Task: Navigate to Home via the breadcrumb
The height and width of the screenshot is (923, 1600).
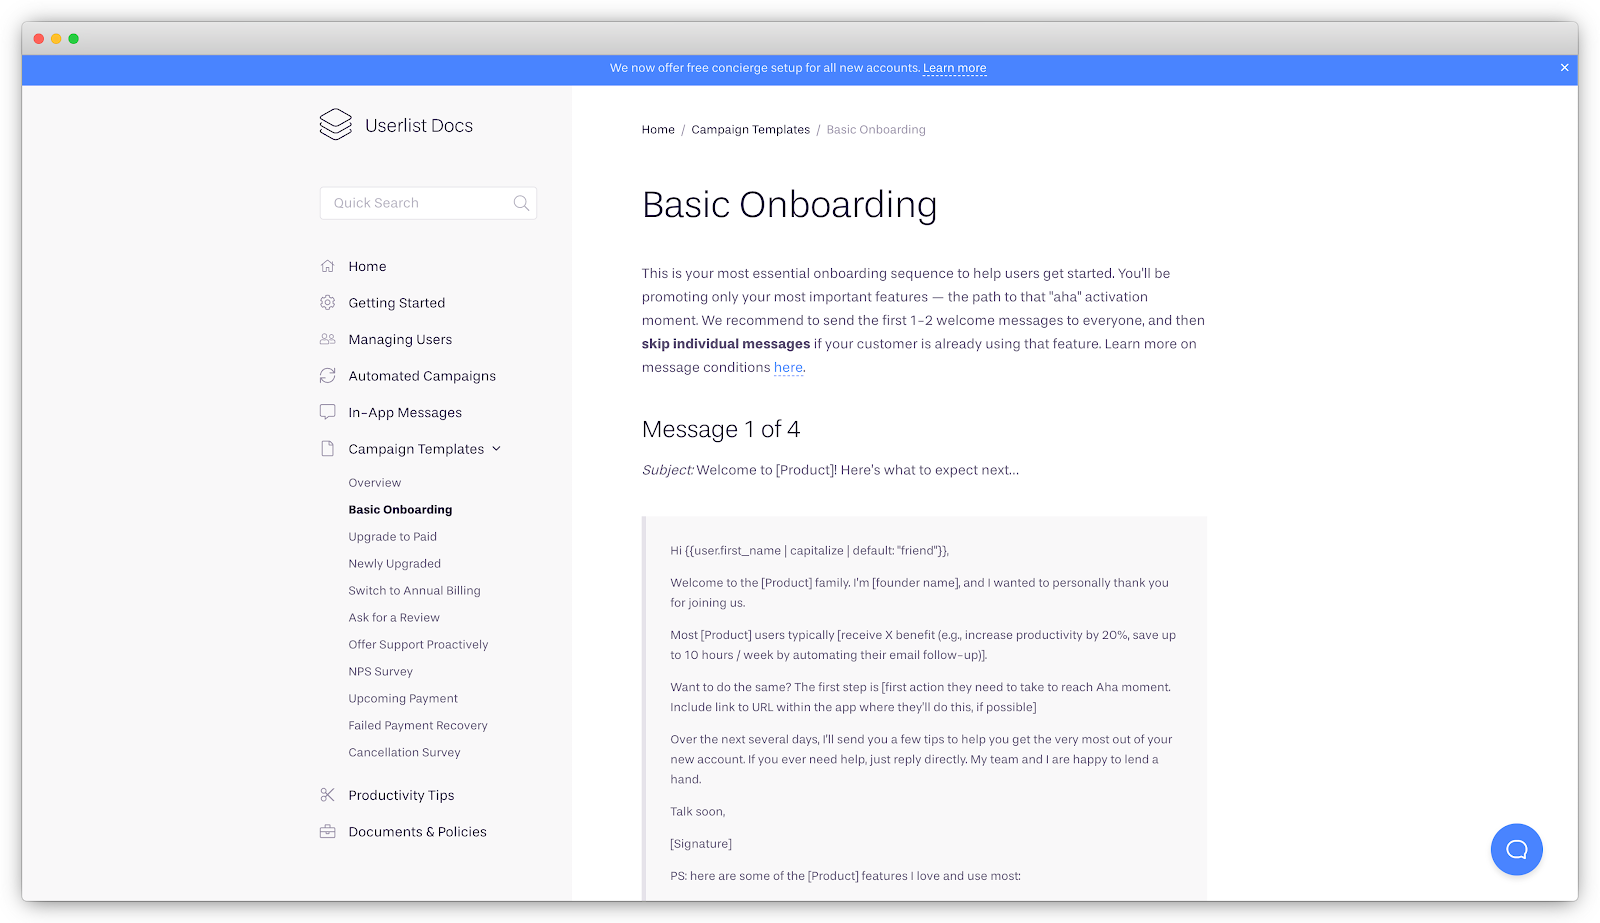Action: pos(658,129)
